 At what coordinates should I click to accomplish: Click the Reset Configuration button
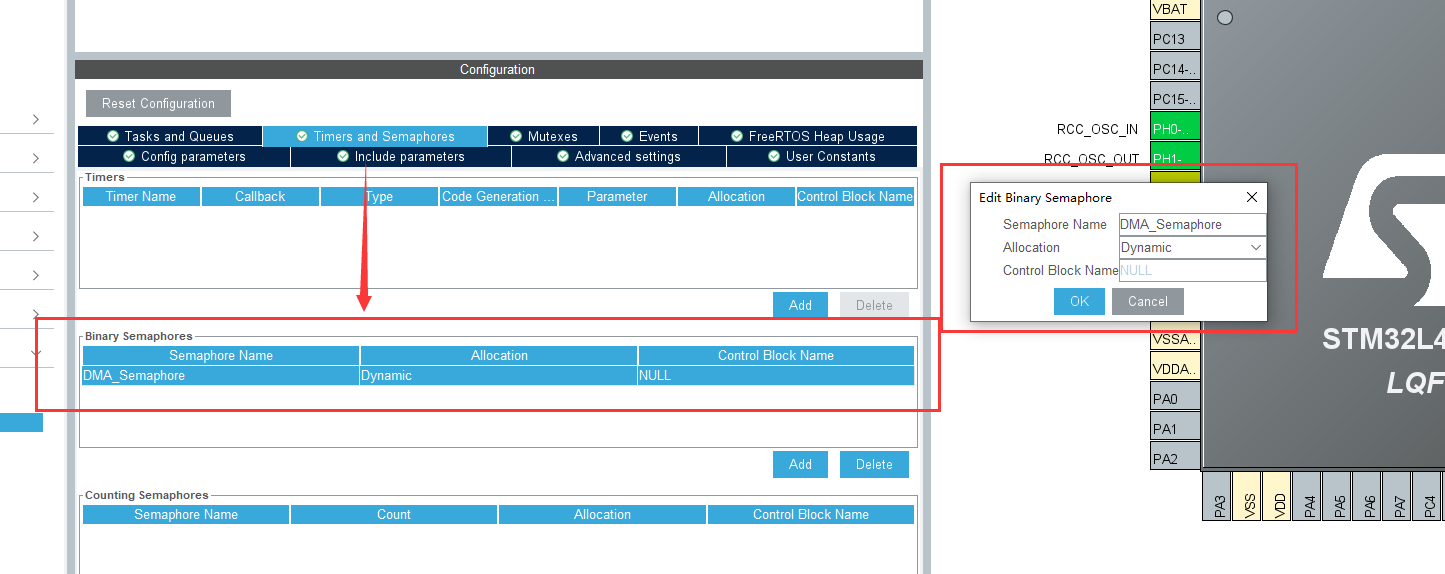tap(158, 103)
